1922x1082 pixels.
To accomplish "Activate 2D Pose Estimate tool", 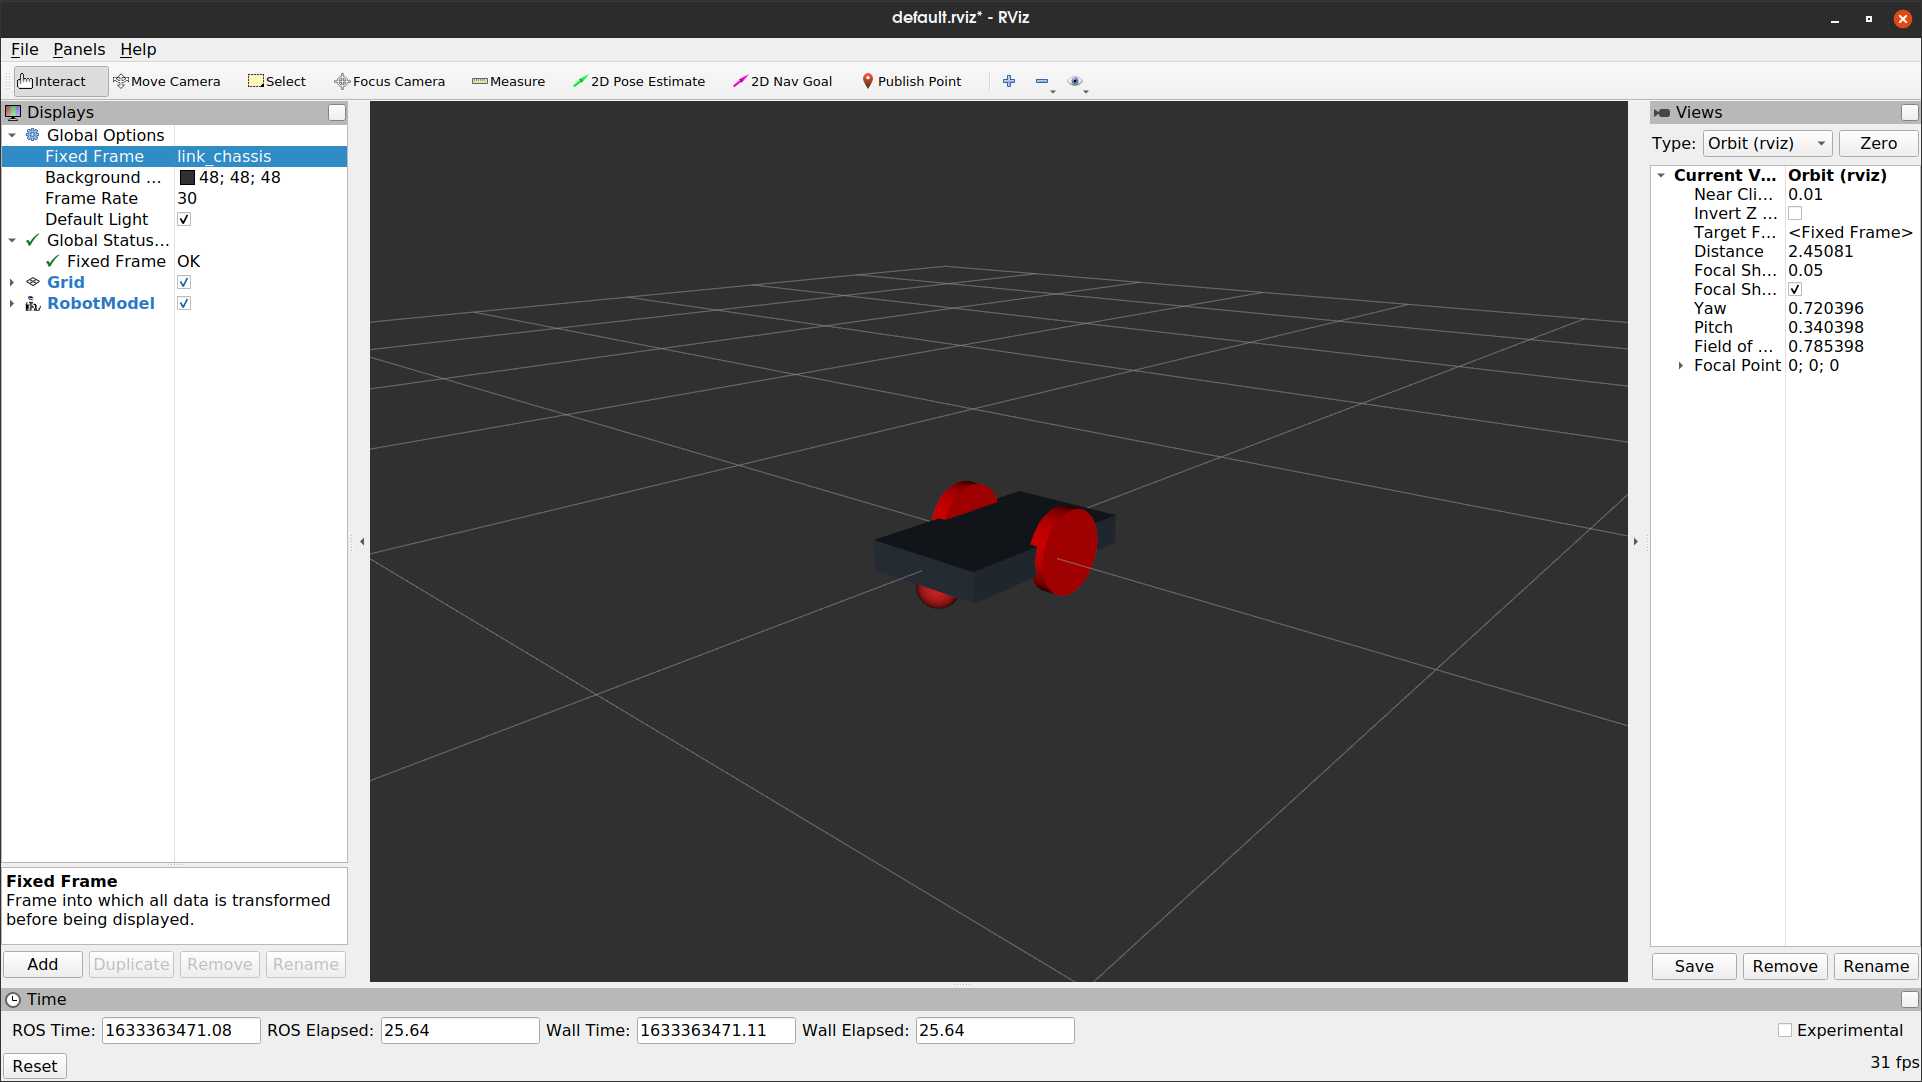I will coord(639,81).
